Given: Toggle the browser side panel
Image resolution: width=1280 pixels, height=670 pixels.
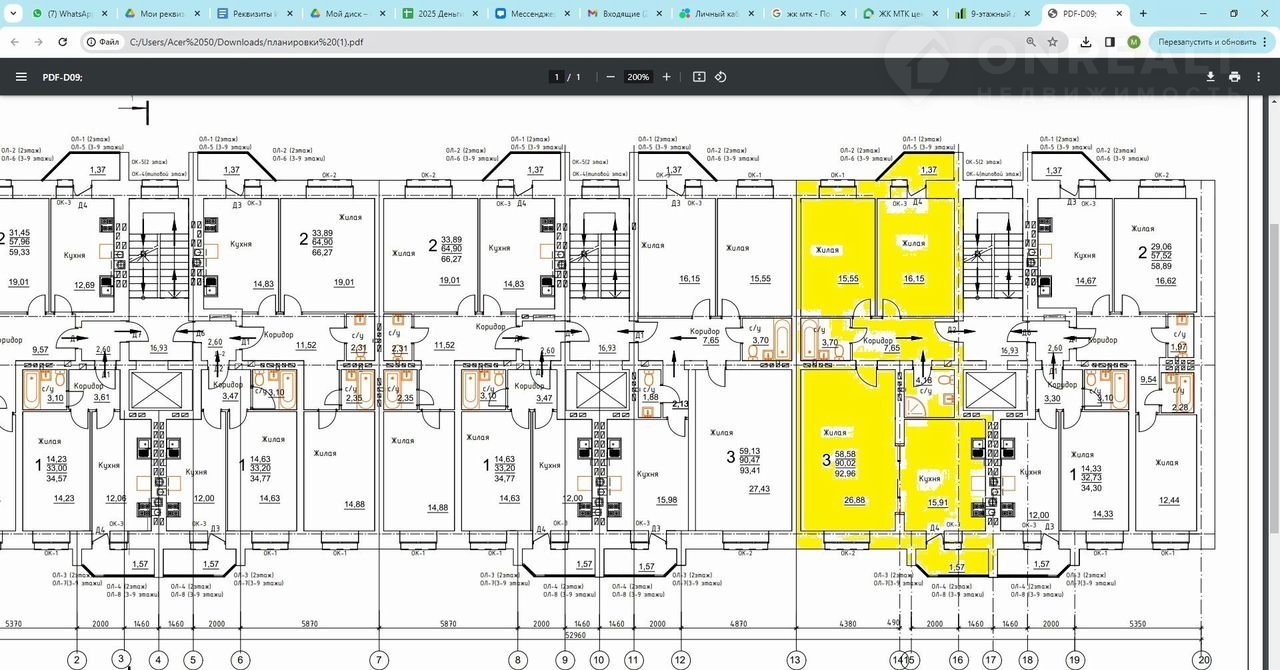Looking at the screenshot, I should click(1110, 42).
